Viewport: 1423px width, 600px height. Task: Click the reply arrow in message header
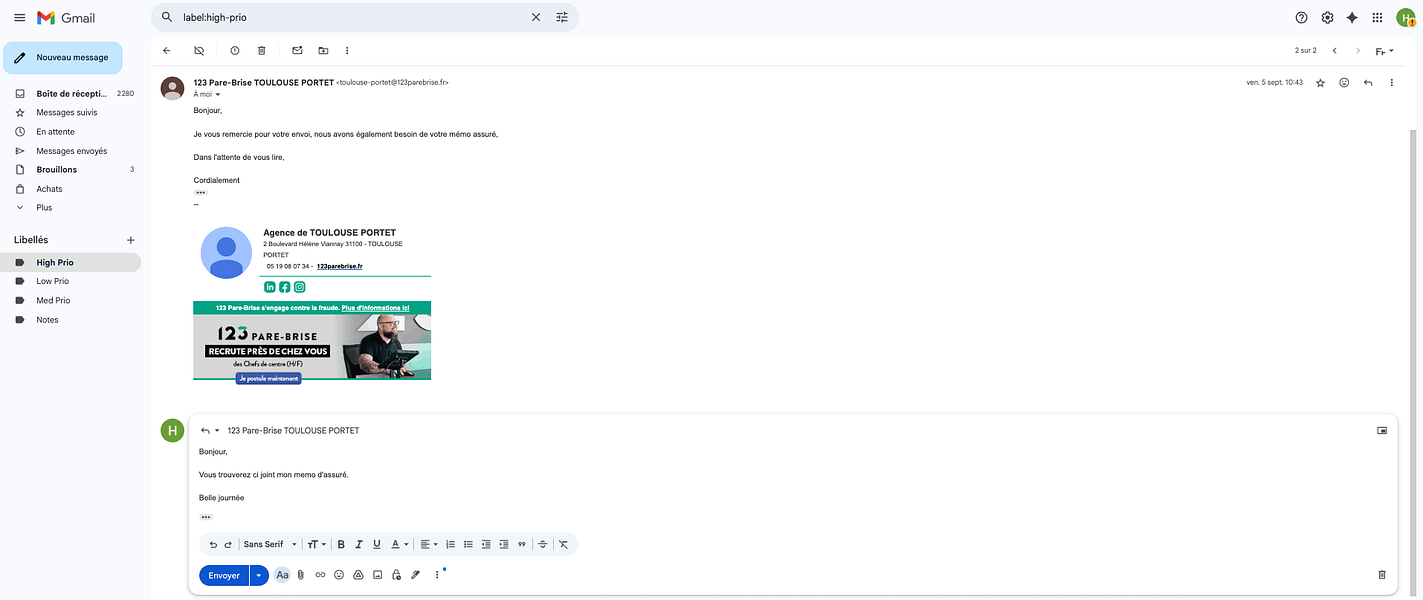coord(1368,82)
